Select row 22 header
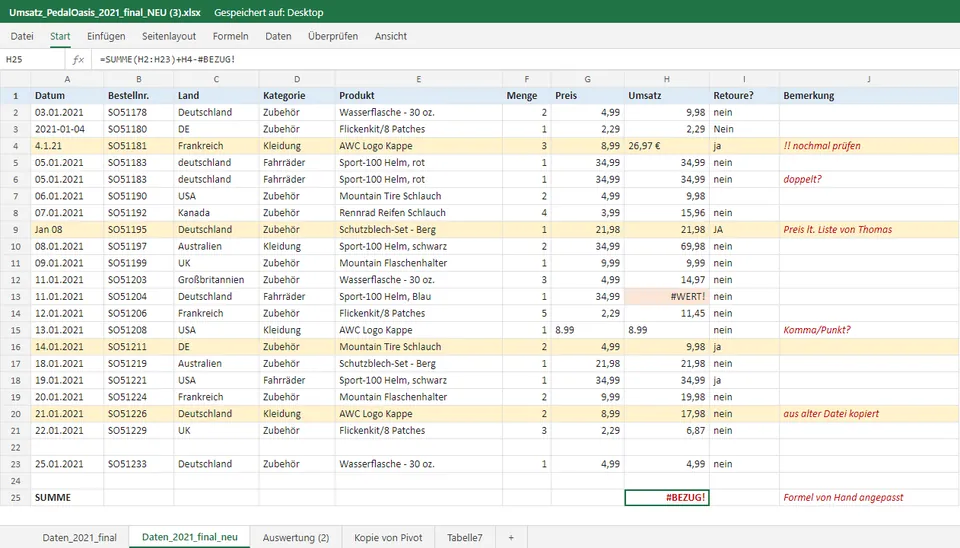960x548 pixels. 15,447
